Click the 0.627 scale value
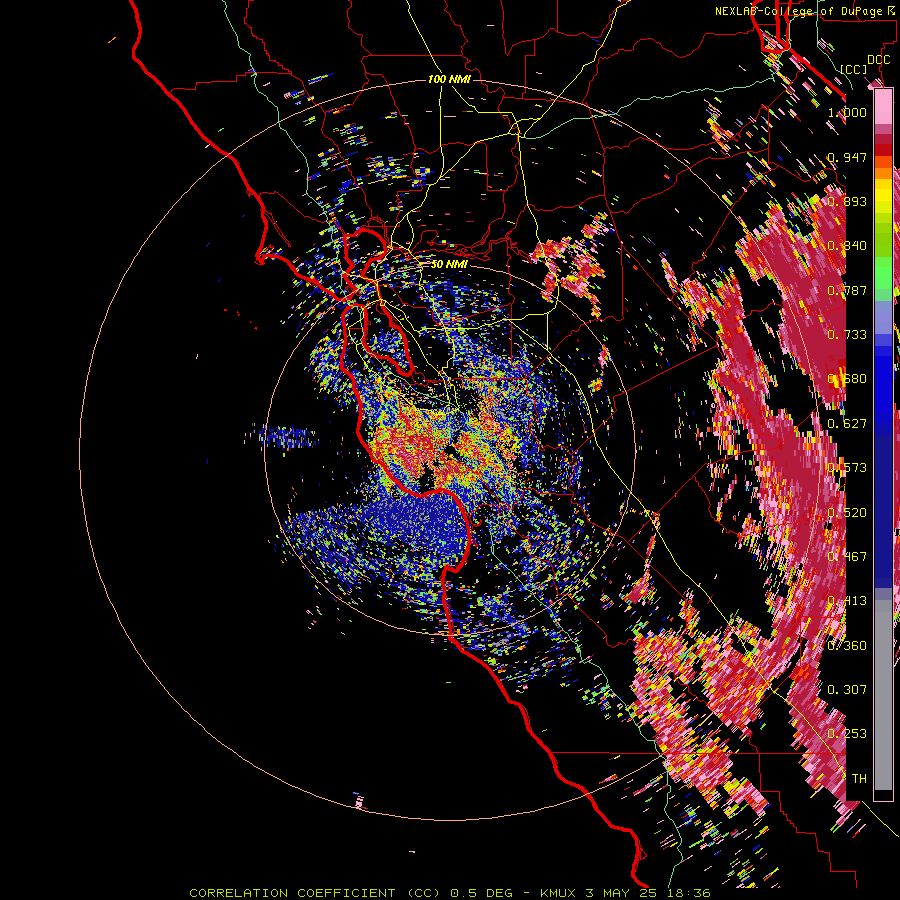This screenshot has width=900, height=900. pyautogui.click(x=847, y=424)
